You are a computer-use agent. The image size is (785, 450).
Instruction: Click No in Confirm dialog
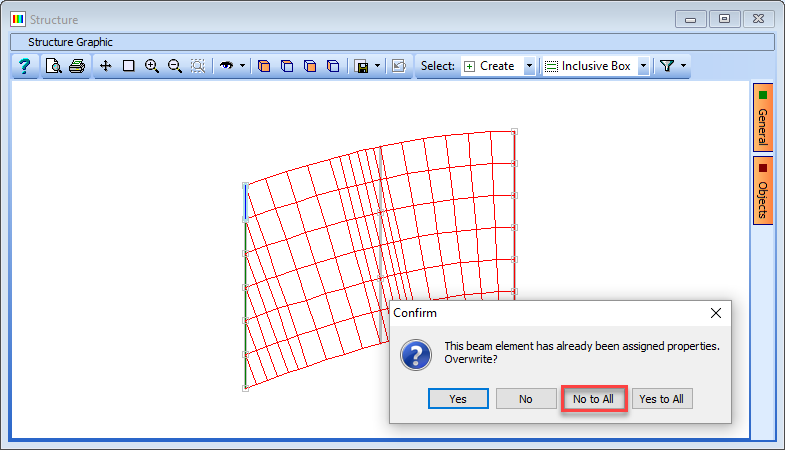pyautogui.click(x=526, y=399)
